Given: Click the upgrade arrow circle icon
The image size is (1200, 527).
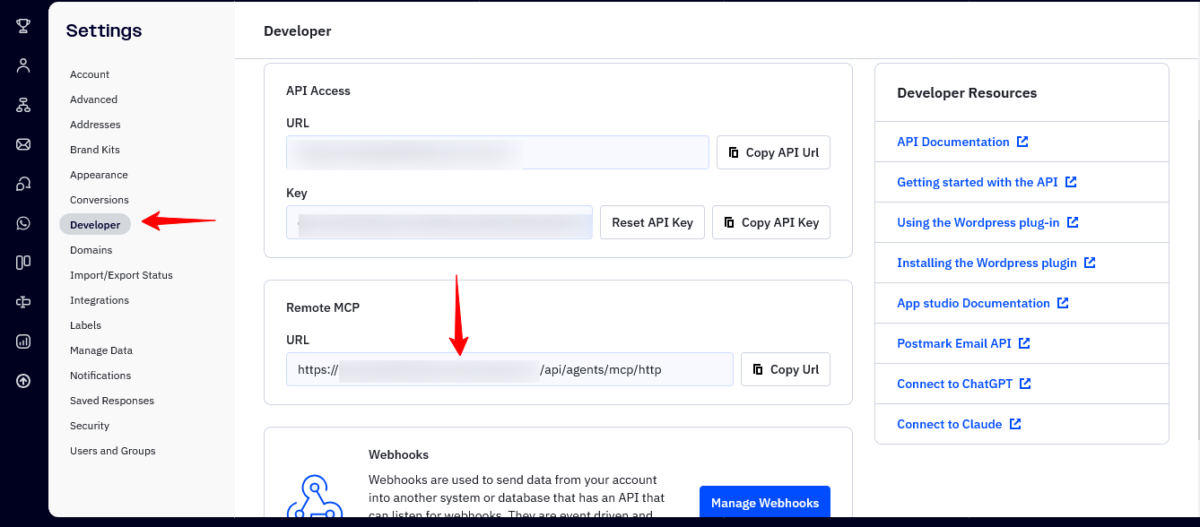Looking at the screenshot, I should (23, 381).
